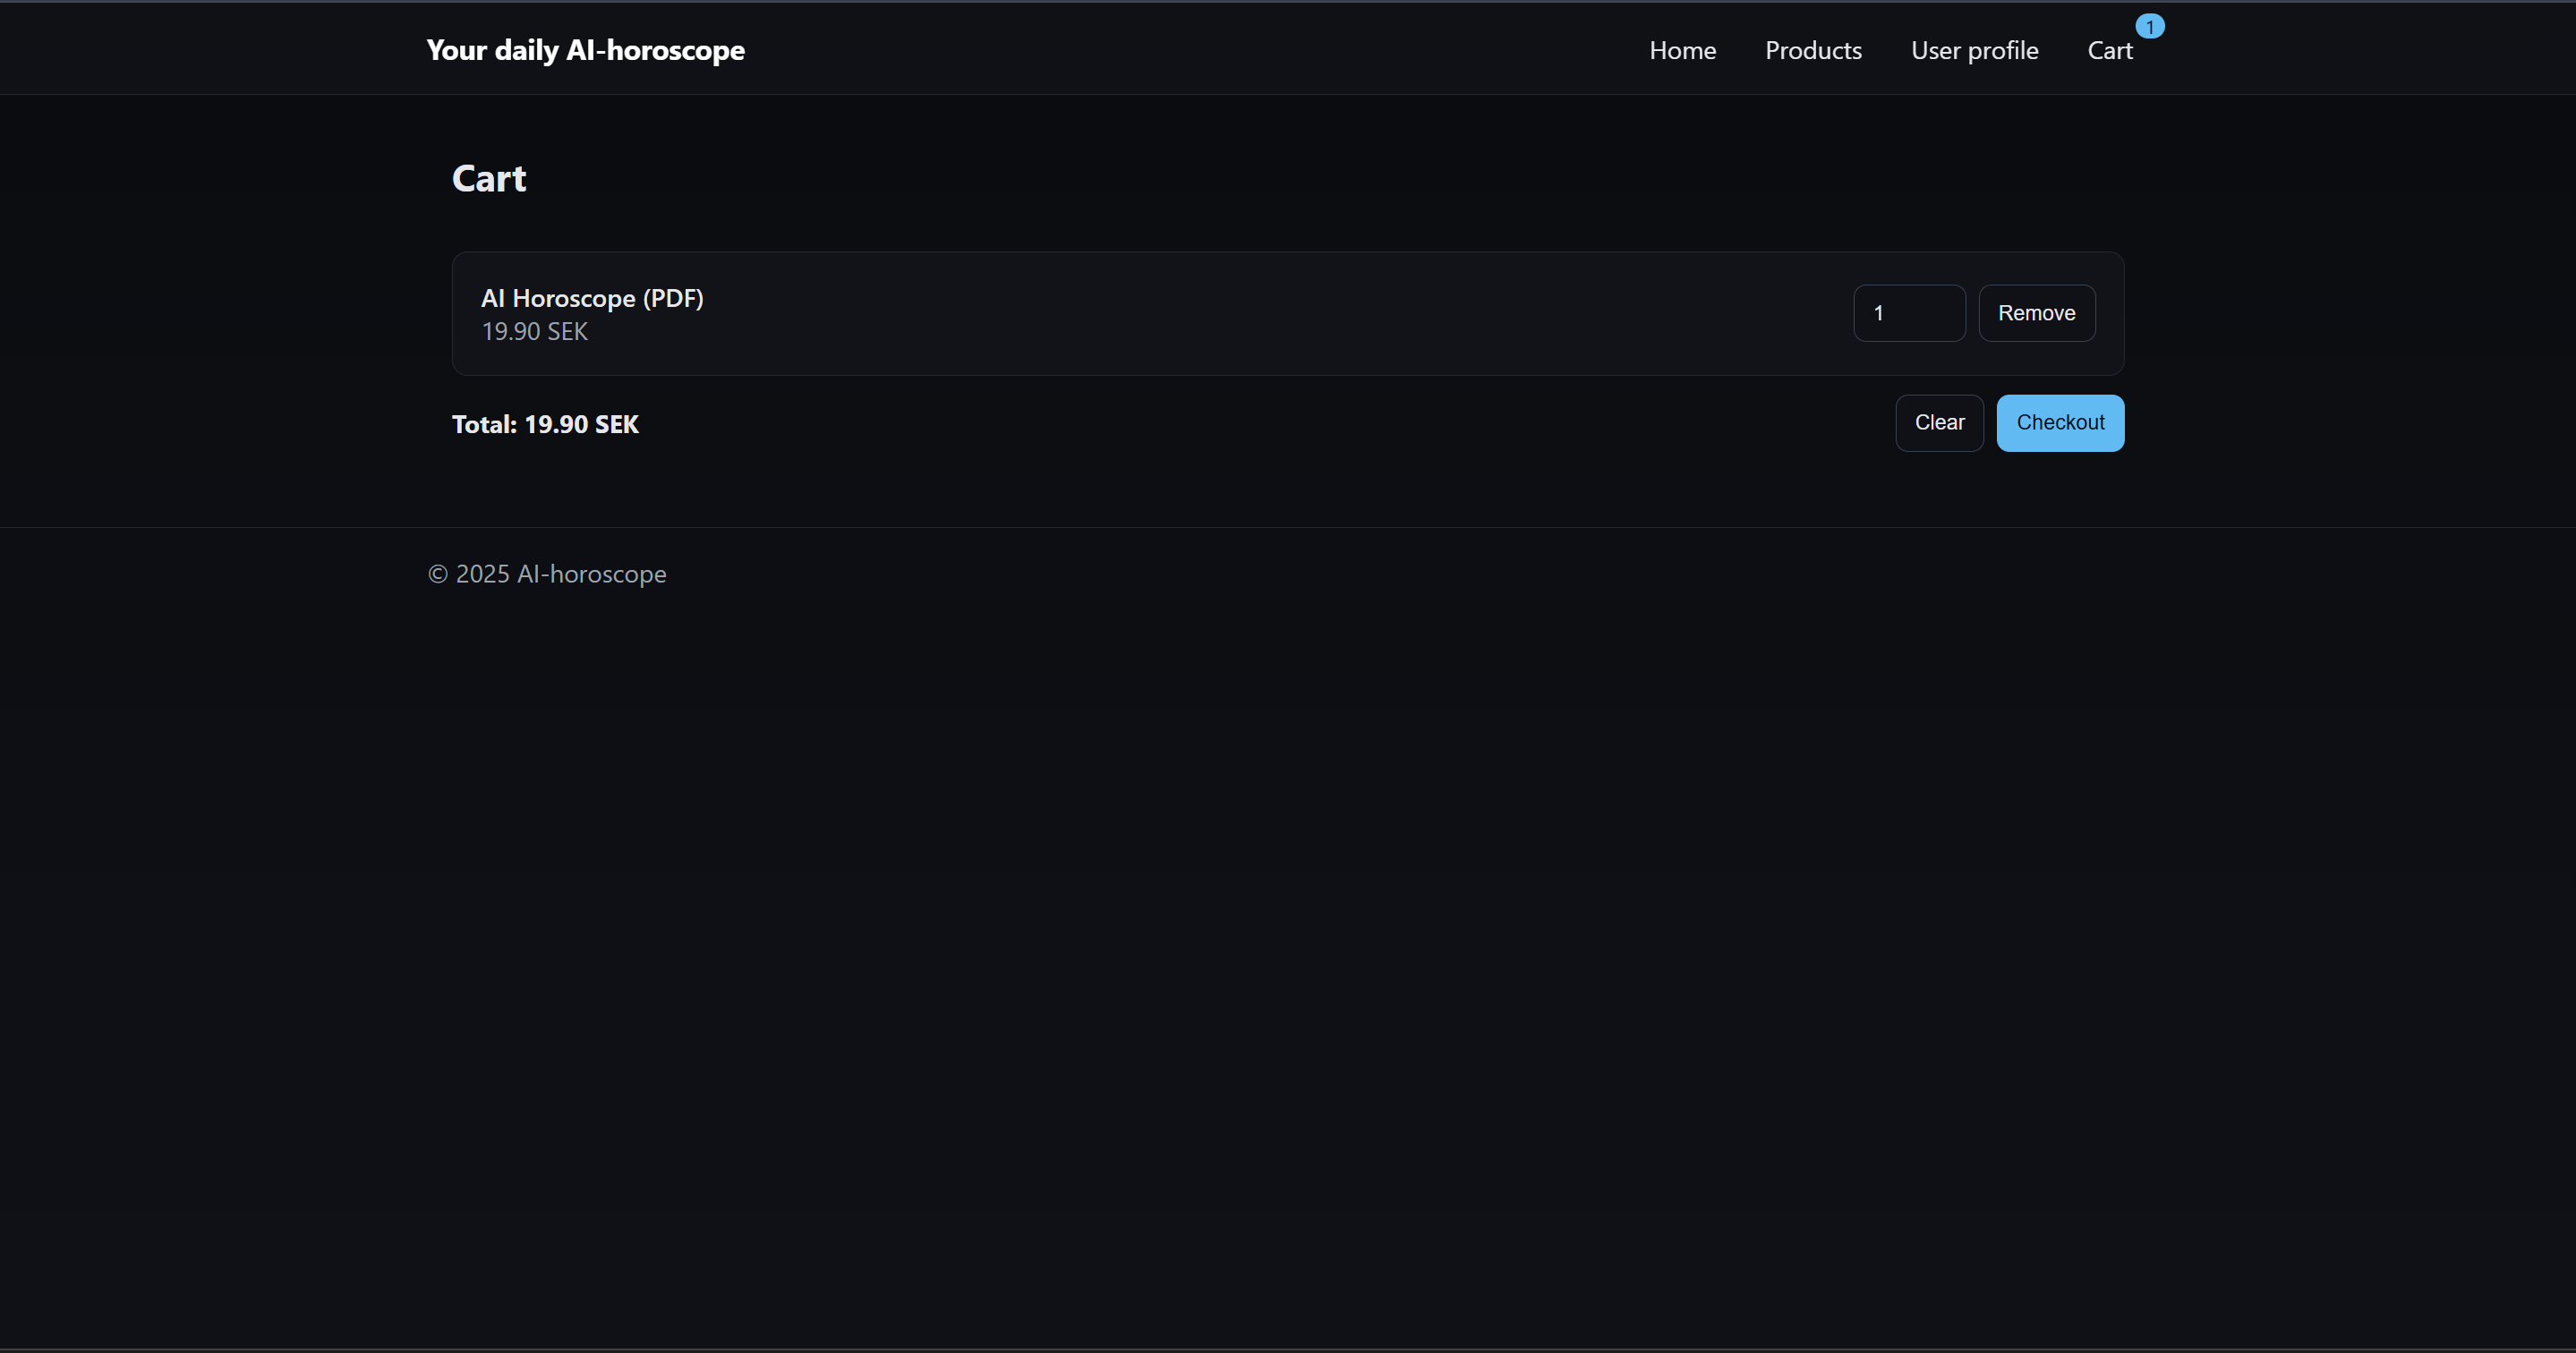Remove AI Horoscope (PDF) from cart
Screen dimensions: 2576x1353
pos(2035,313)
